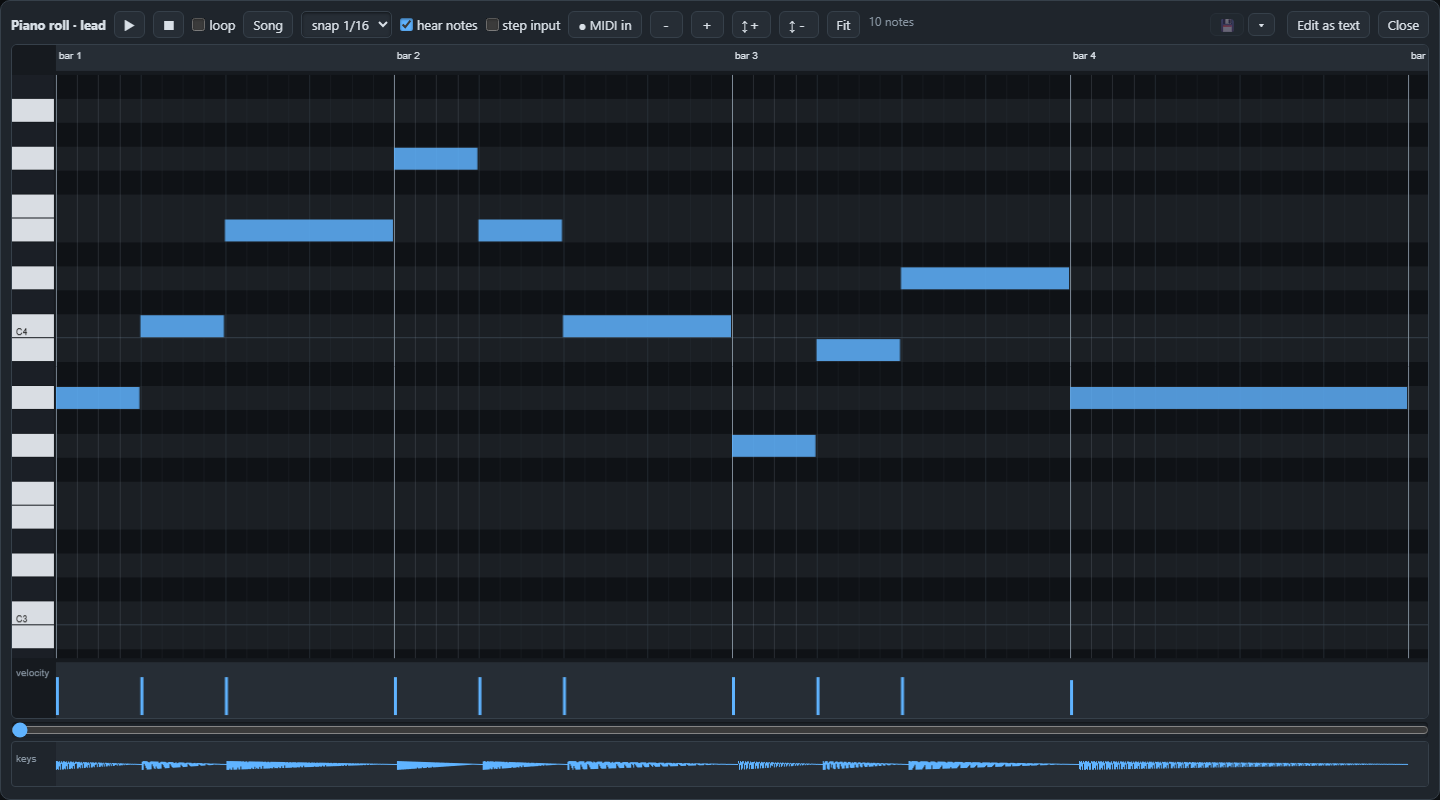The height and width of the screenshot is (800, 1440).
Task: Enable the loop checkbox
Action: click(198, 25)
